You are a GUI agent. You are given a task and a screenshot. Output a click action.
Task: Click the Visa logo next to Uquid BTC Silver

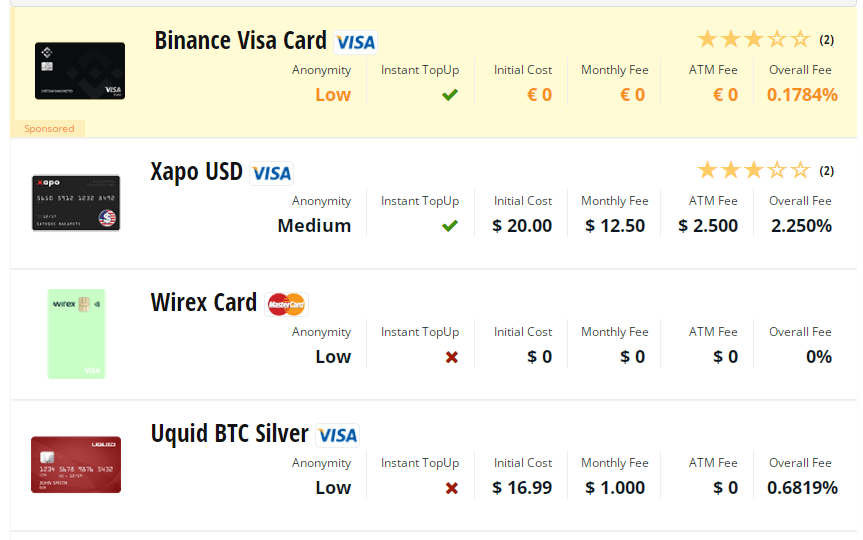[337, 435]
